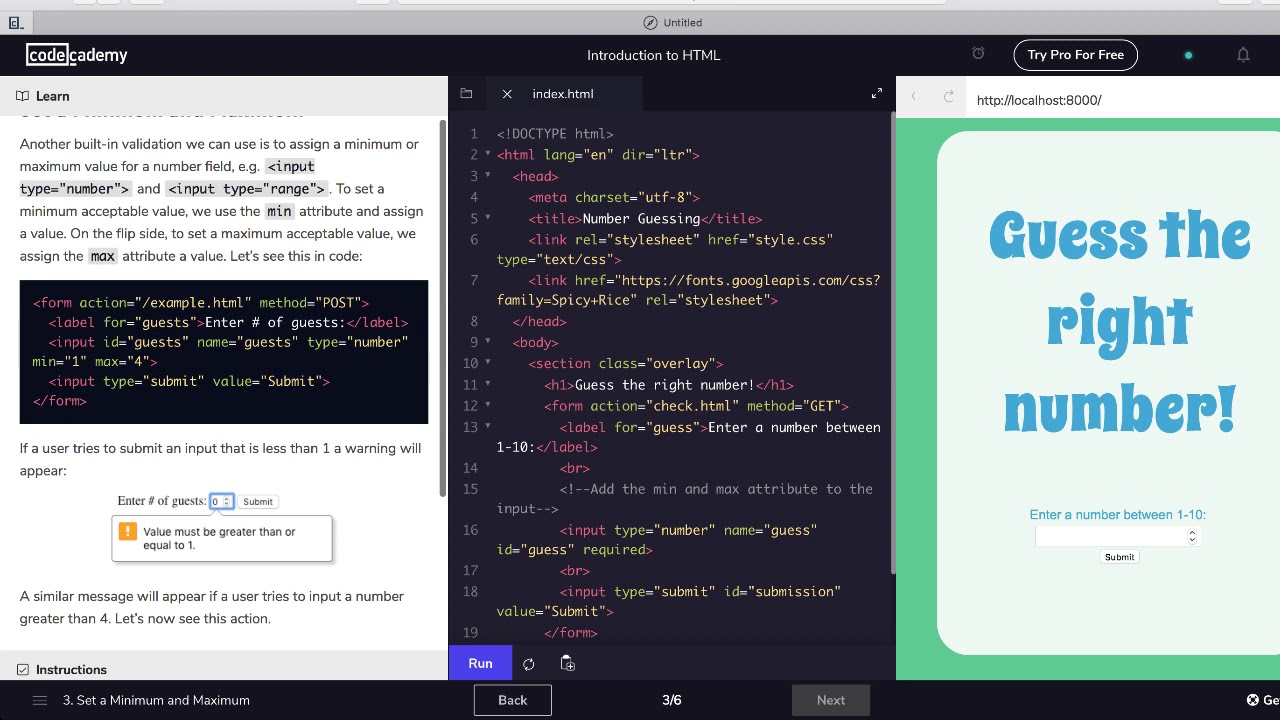Image resolution: width=1280 pixels, height=720 pixels.
Task: Collapse the body tag fold arrow, line 9
Action: pyautogui.click(x=488, y=342)
